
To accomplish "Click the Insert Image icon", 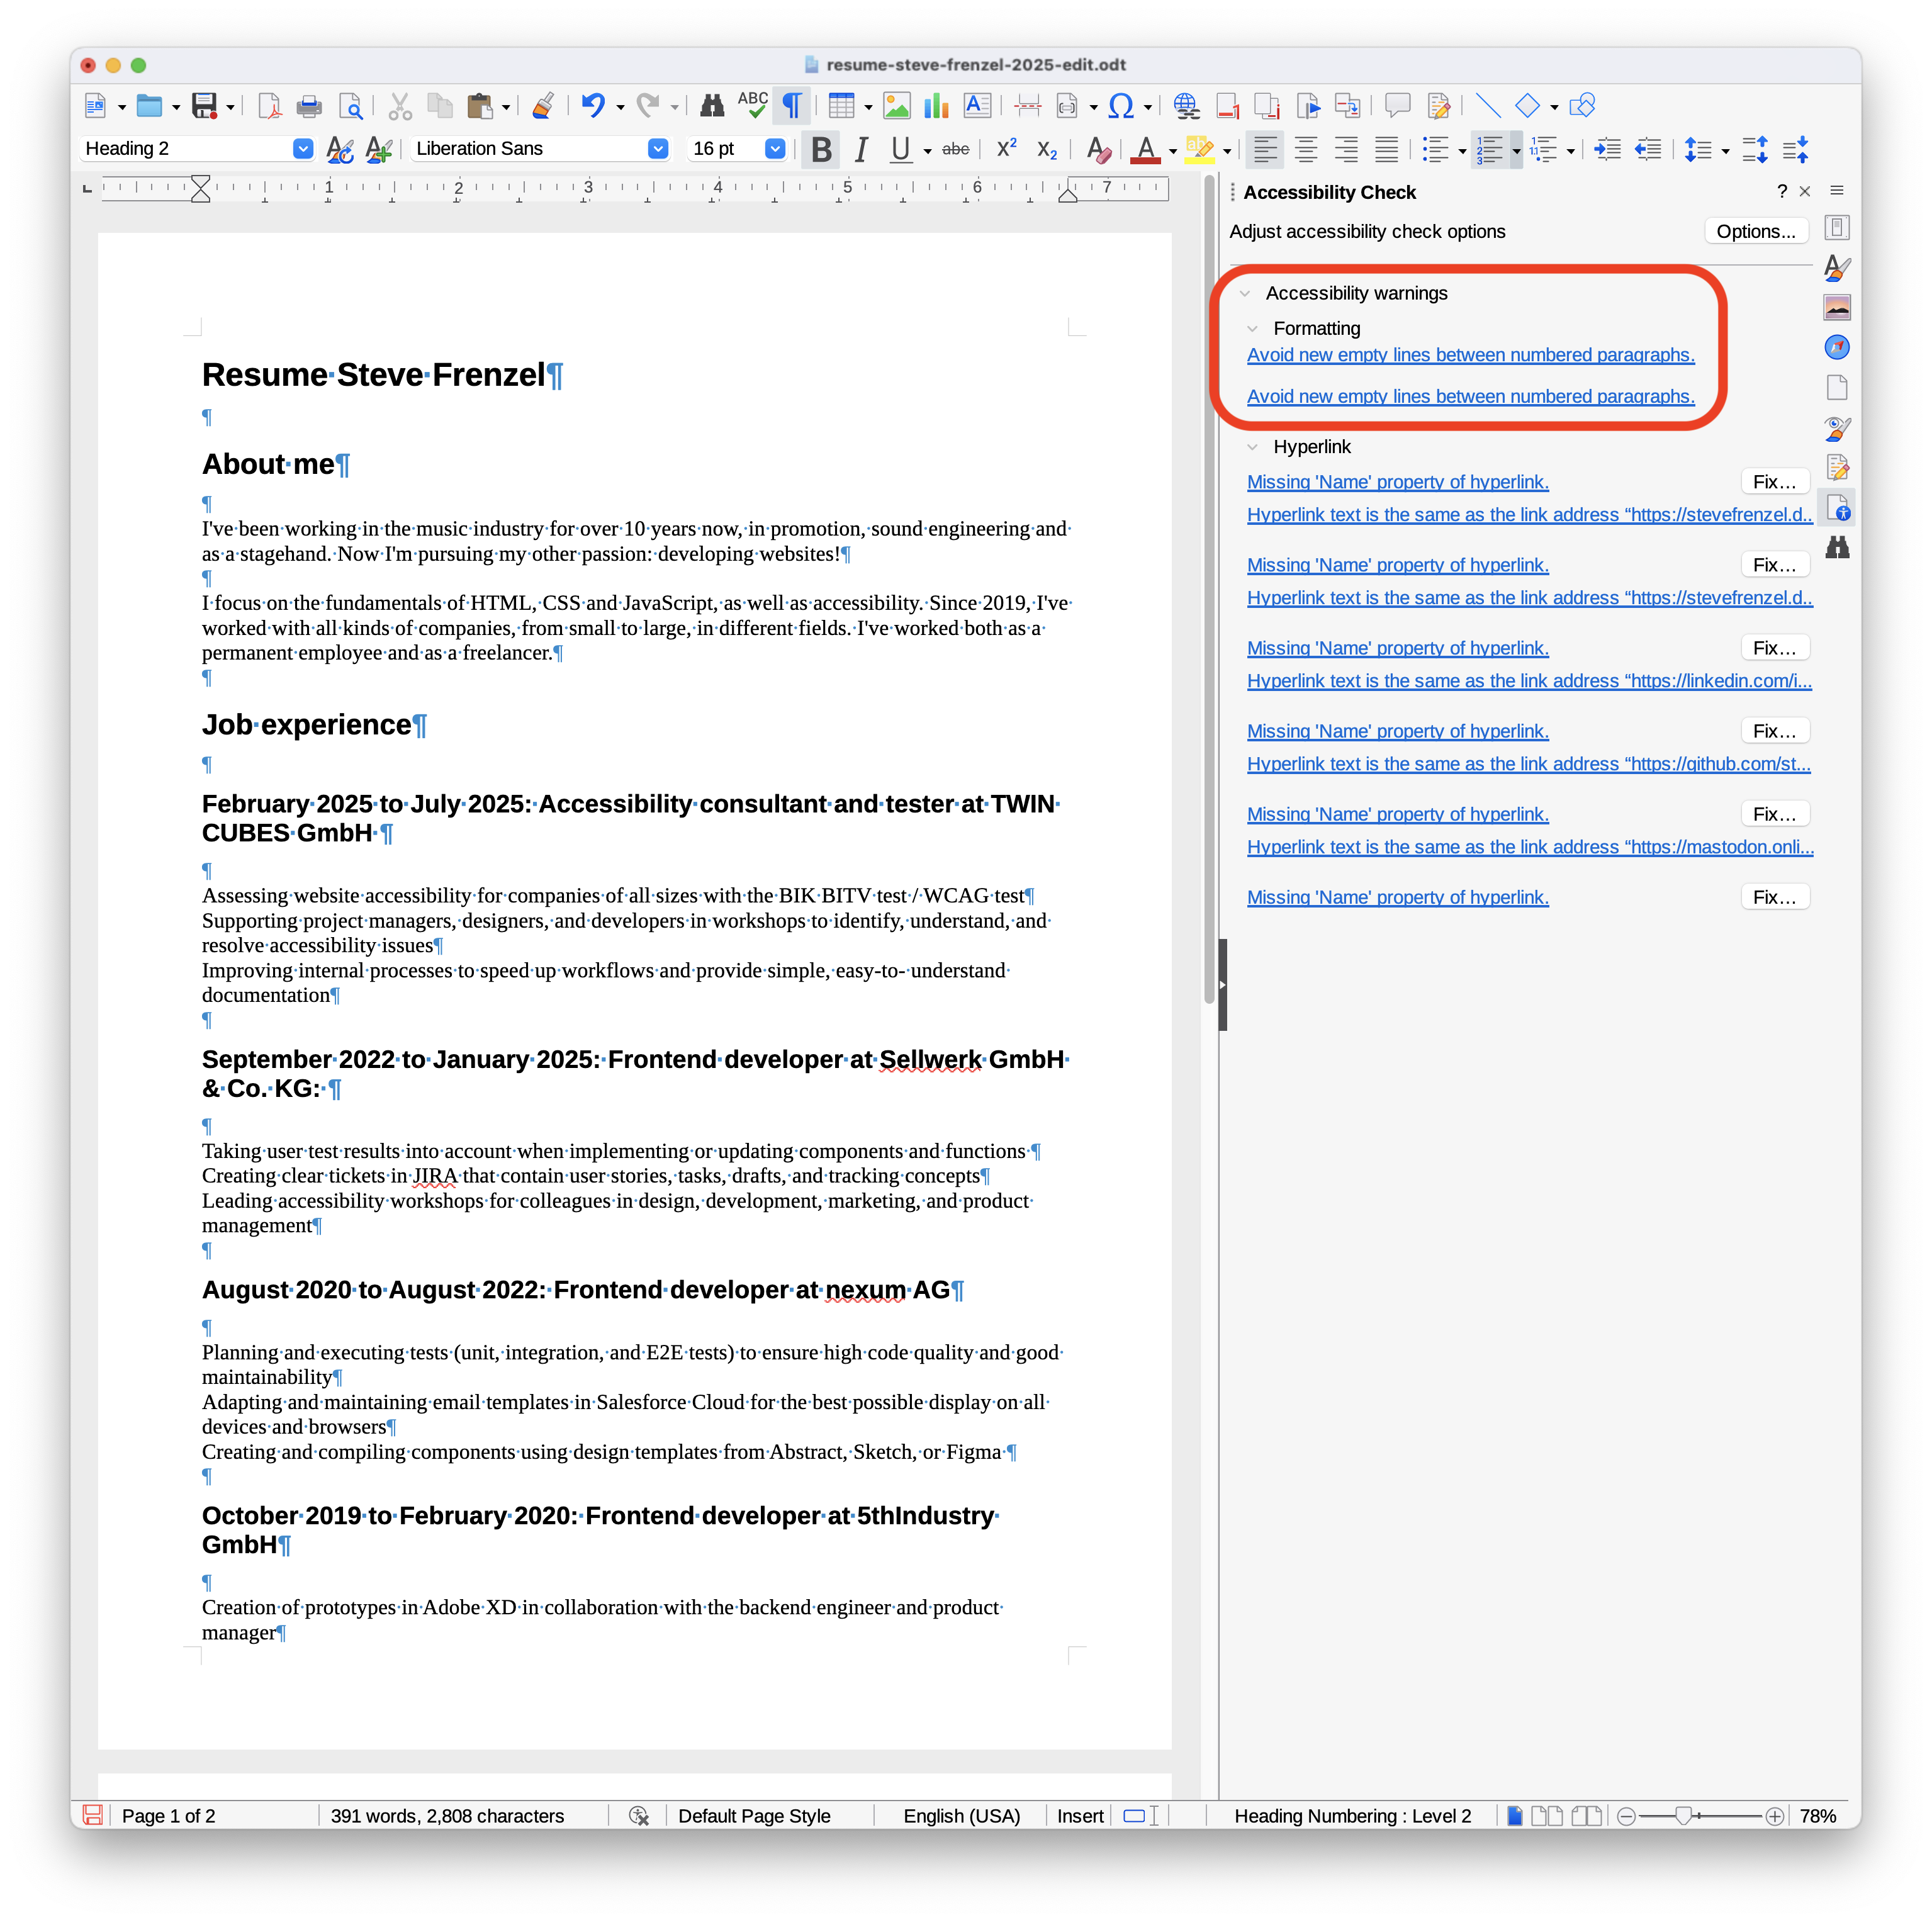I will (x=896, y=106).
